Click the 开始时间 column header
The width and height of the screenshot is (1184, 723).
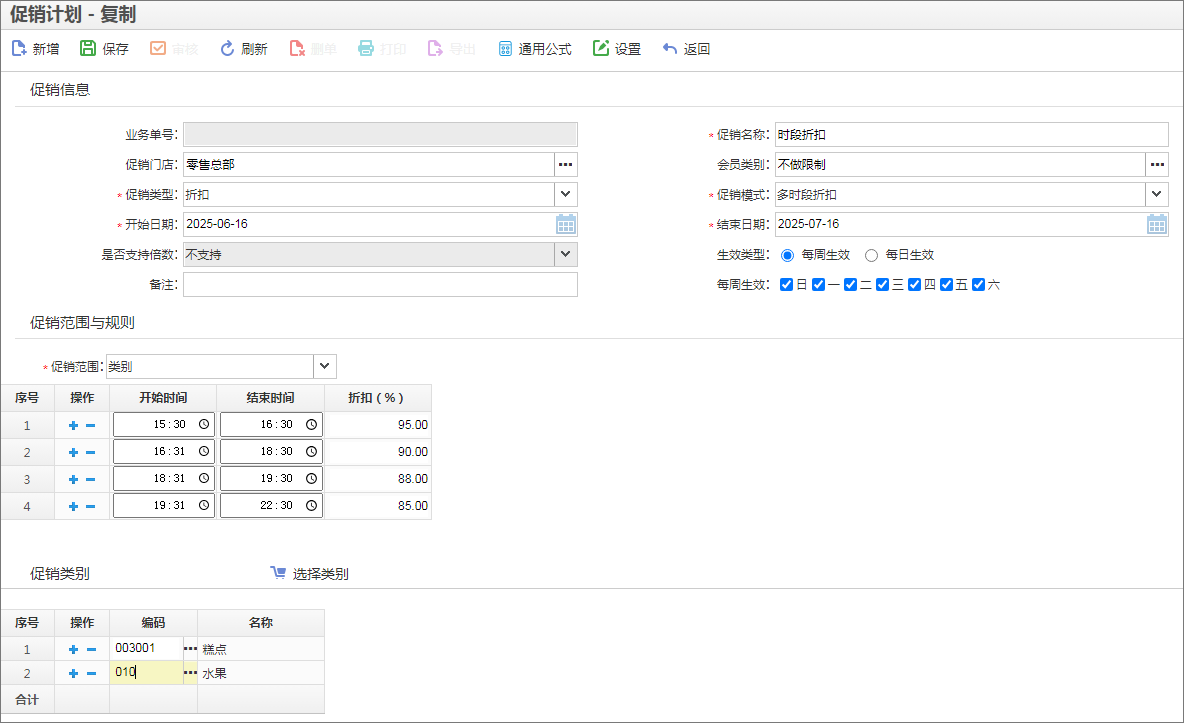click(163, 398)
